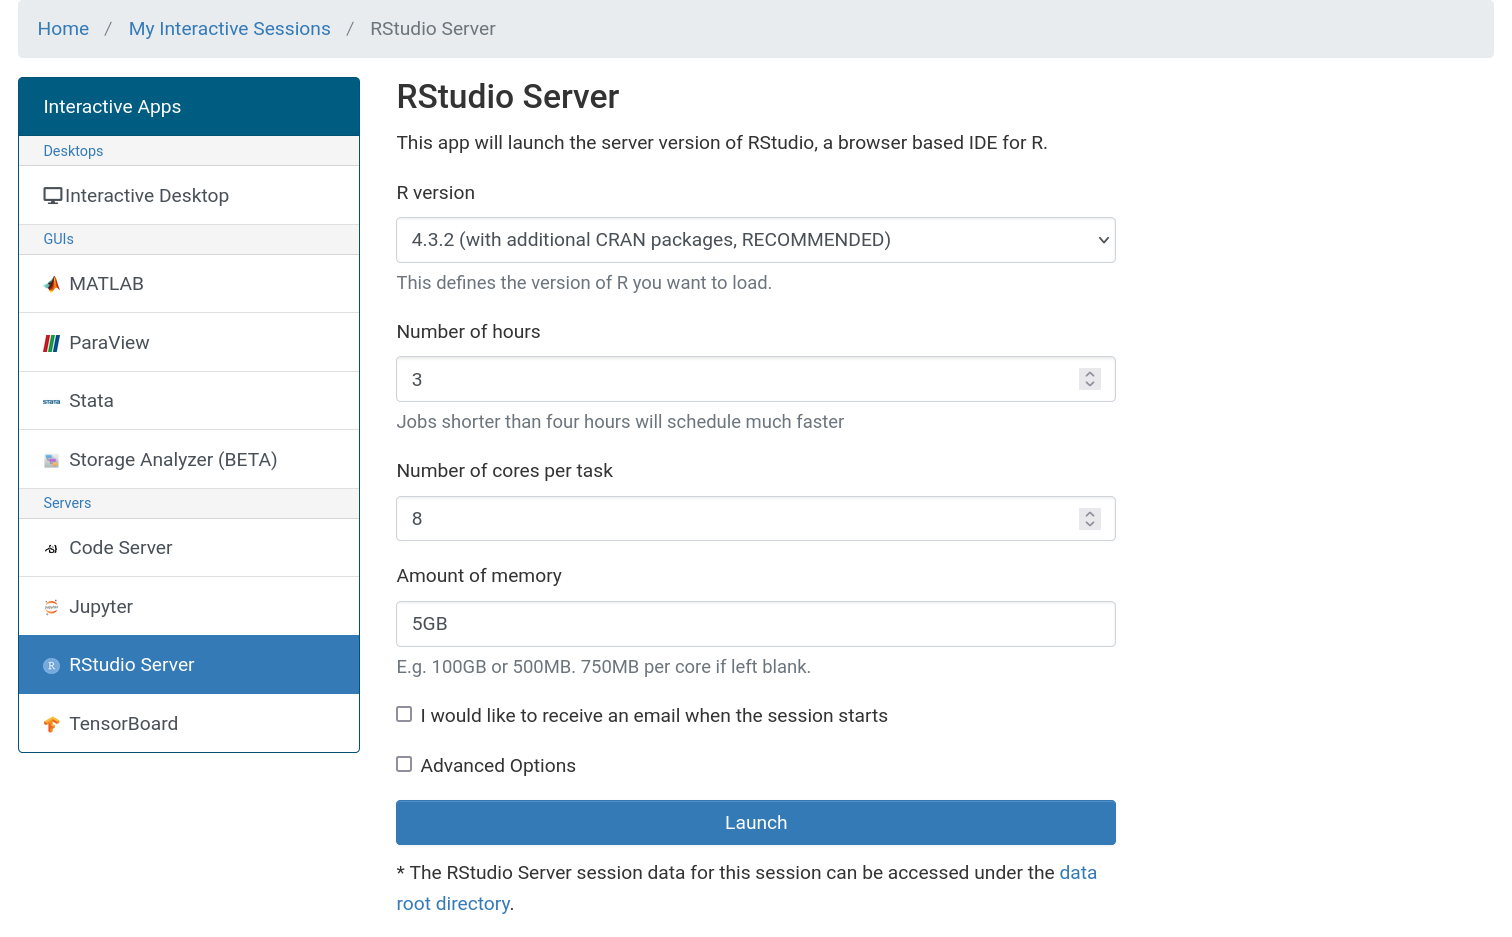Select Jupyter from the sidebar
1512x937 pixels.
tap(189, 606)
